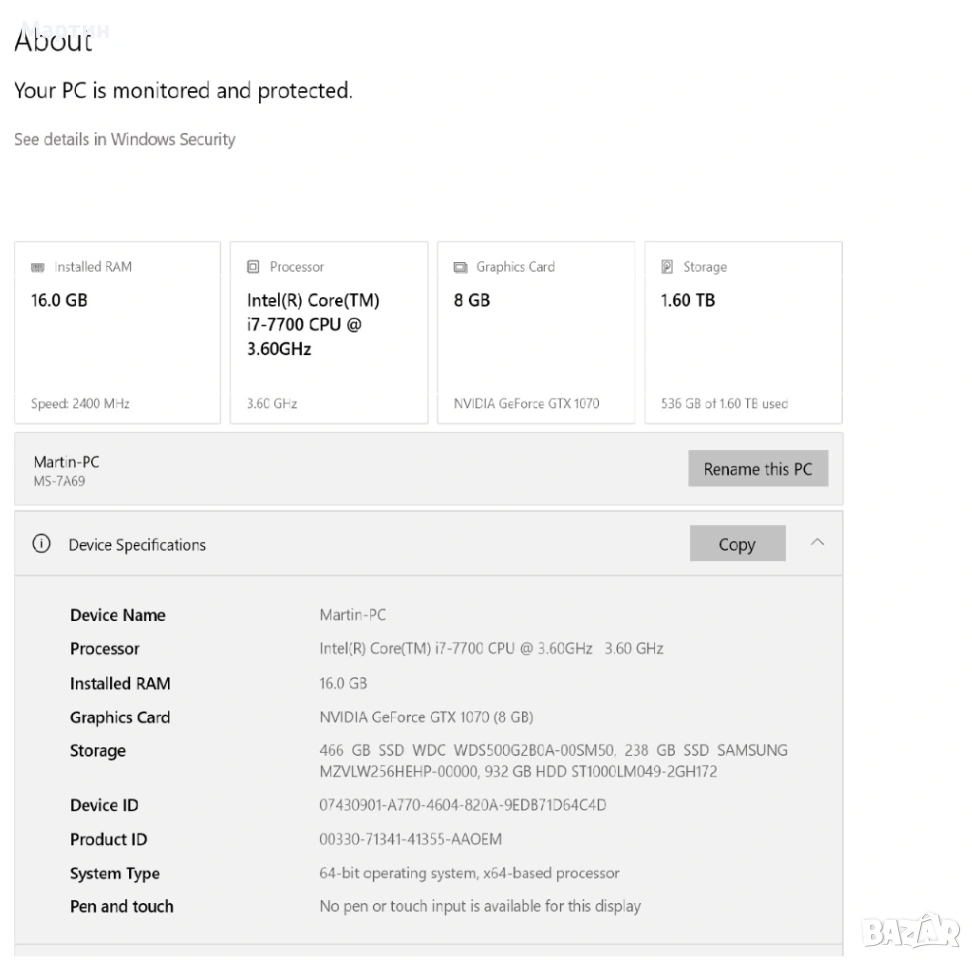This screenshot has width=972, height=960.
Task: Click the Device Specifications header label
Action: [x=137, y=545]
